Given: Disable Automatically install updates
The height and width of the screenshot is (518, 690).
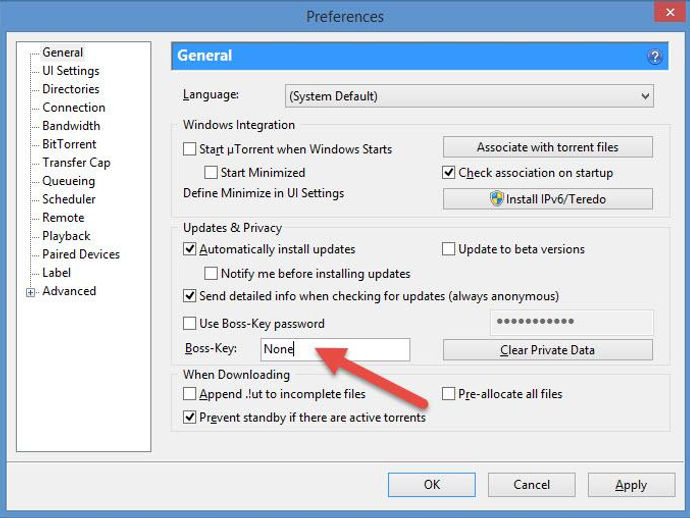Looking at the screenshot, I should click(190, 249).
